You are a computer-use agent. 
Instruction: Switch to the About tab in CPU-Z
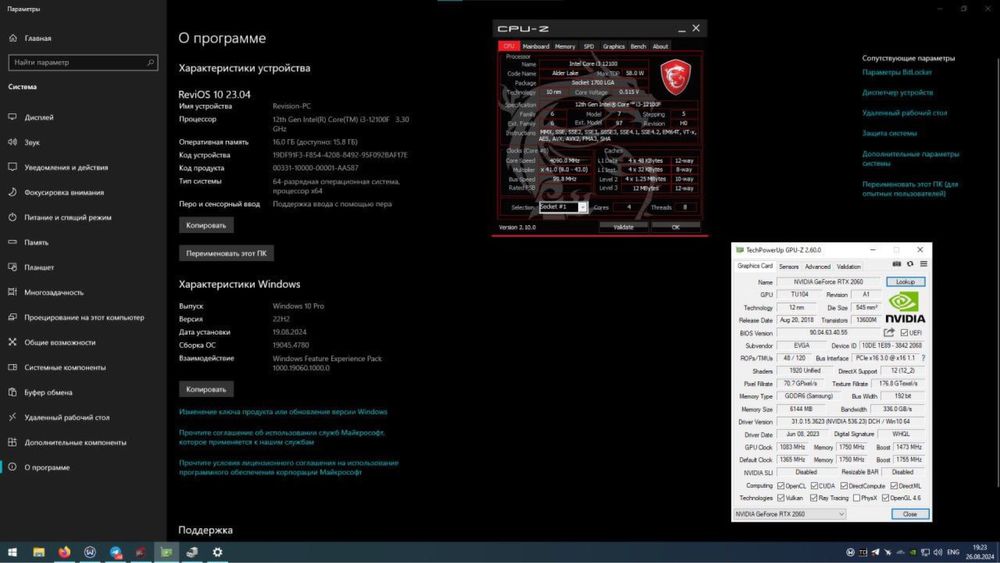[660, 46]
